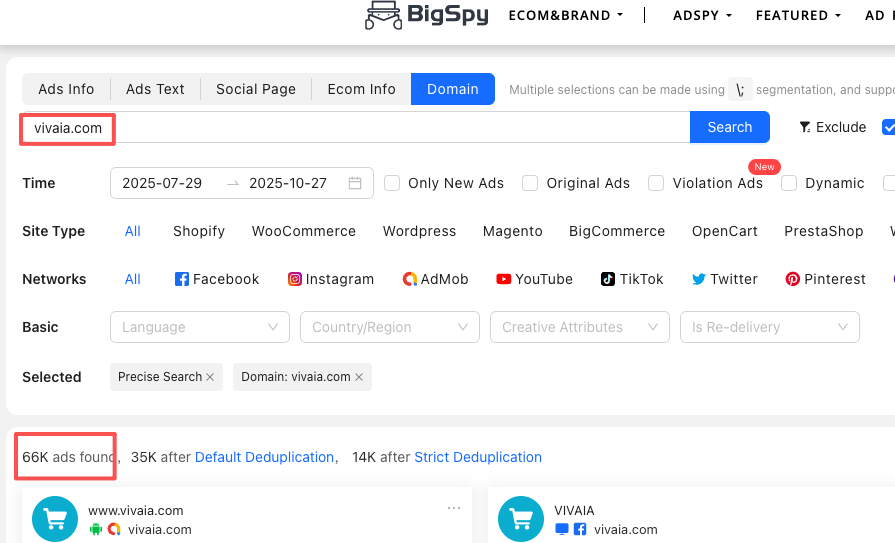The width and height of the screenshot is (895, 543).
Task: Open the Language dropdown
Action: click(x=200, y=327)
